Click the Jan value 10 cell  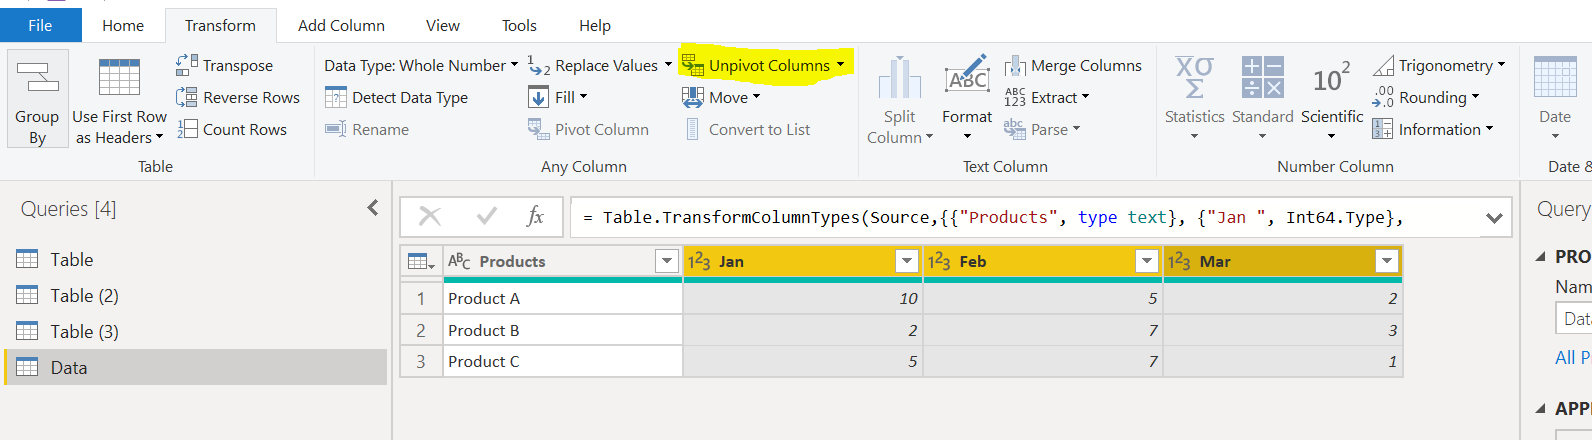tap(803, 298)
